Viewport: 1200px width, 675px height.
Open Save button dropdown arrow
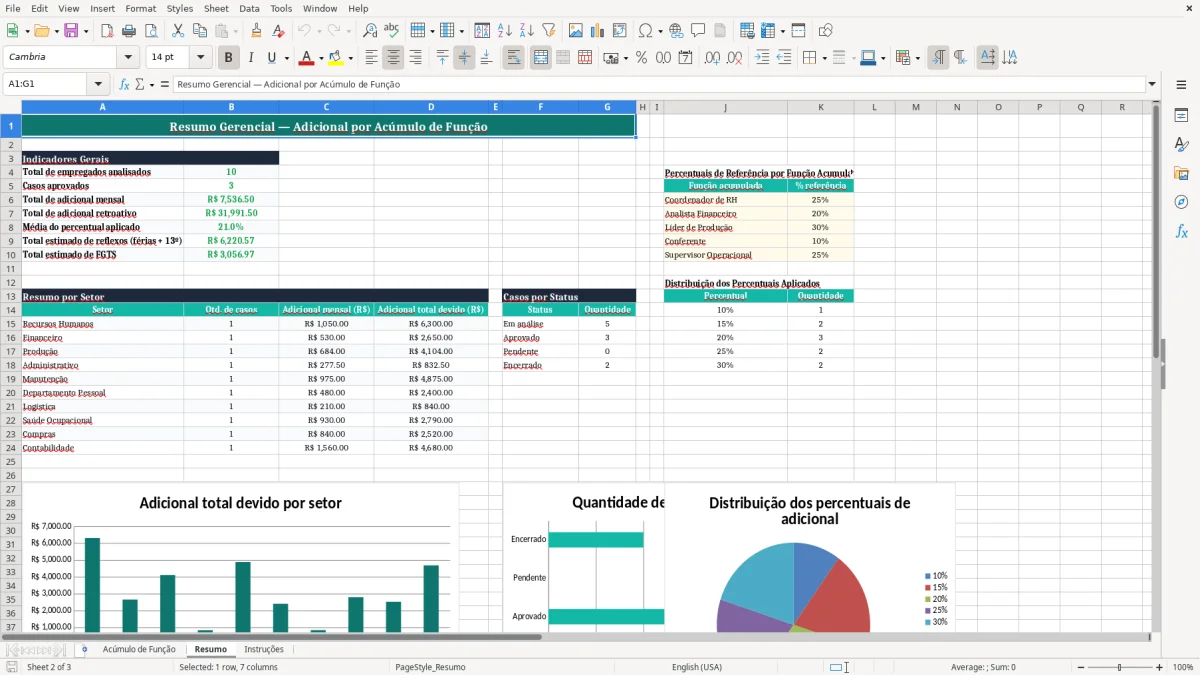(86, 31)
